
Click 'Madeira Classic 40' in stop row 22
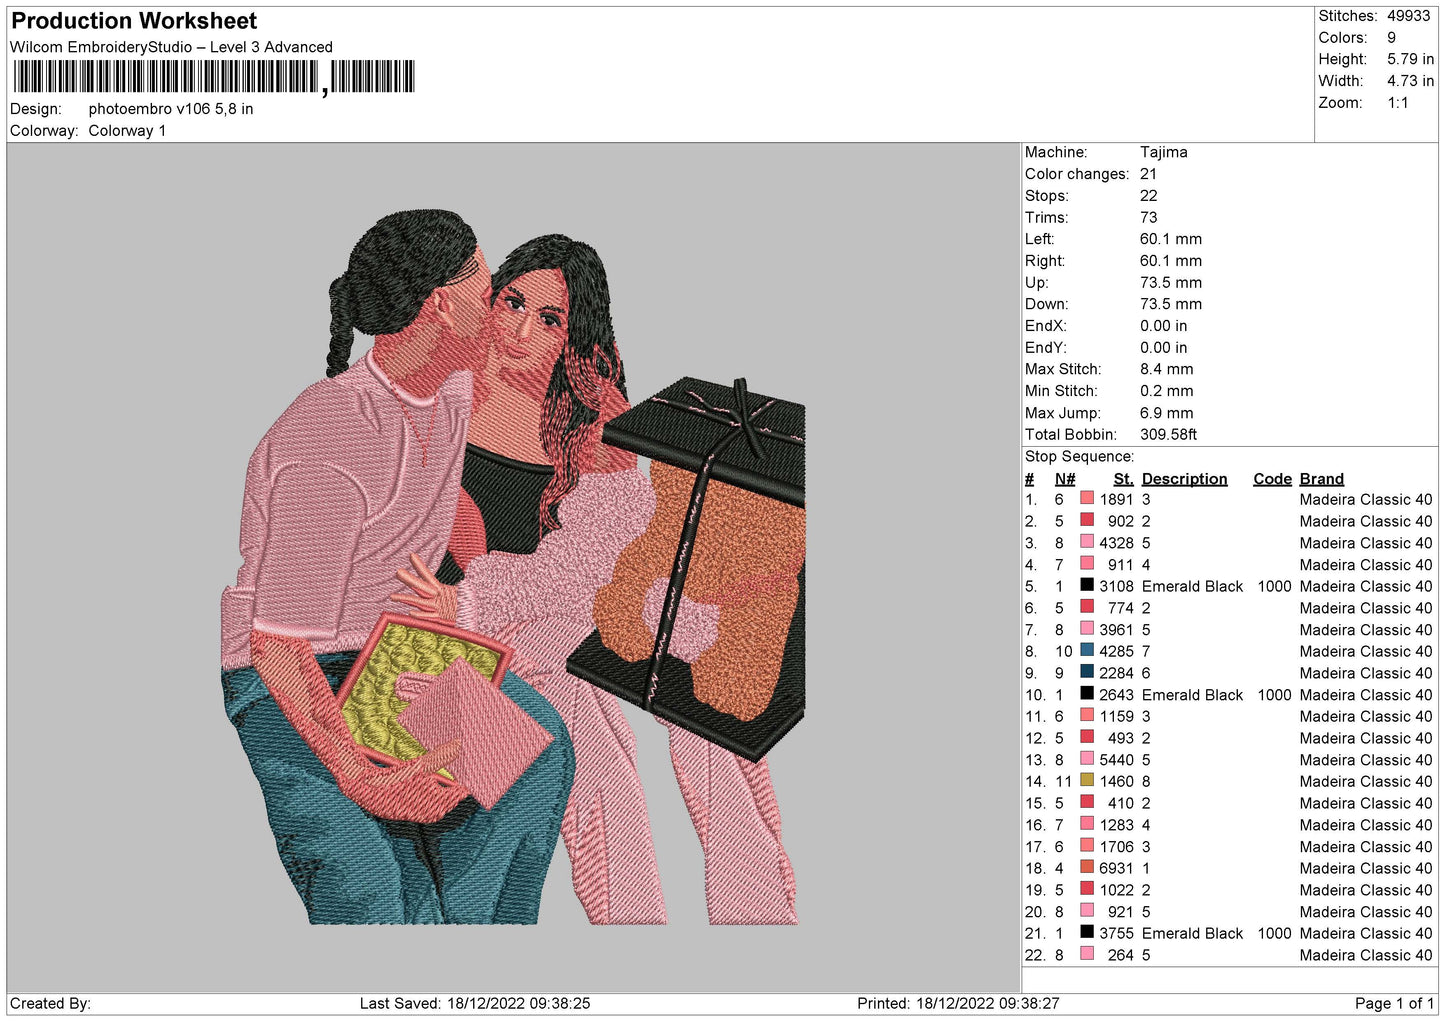pyautogui.click(x=1366, y=955)
